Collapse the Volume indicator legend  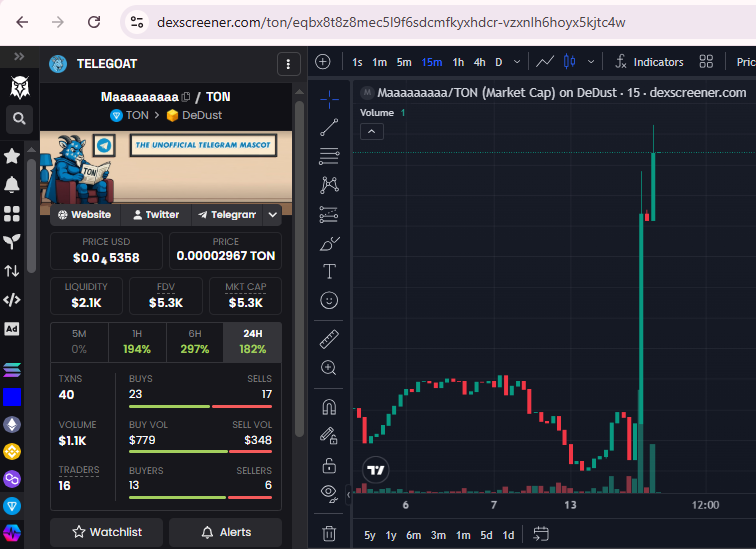(x=372, y=132)
